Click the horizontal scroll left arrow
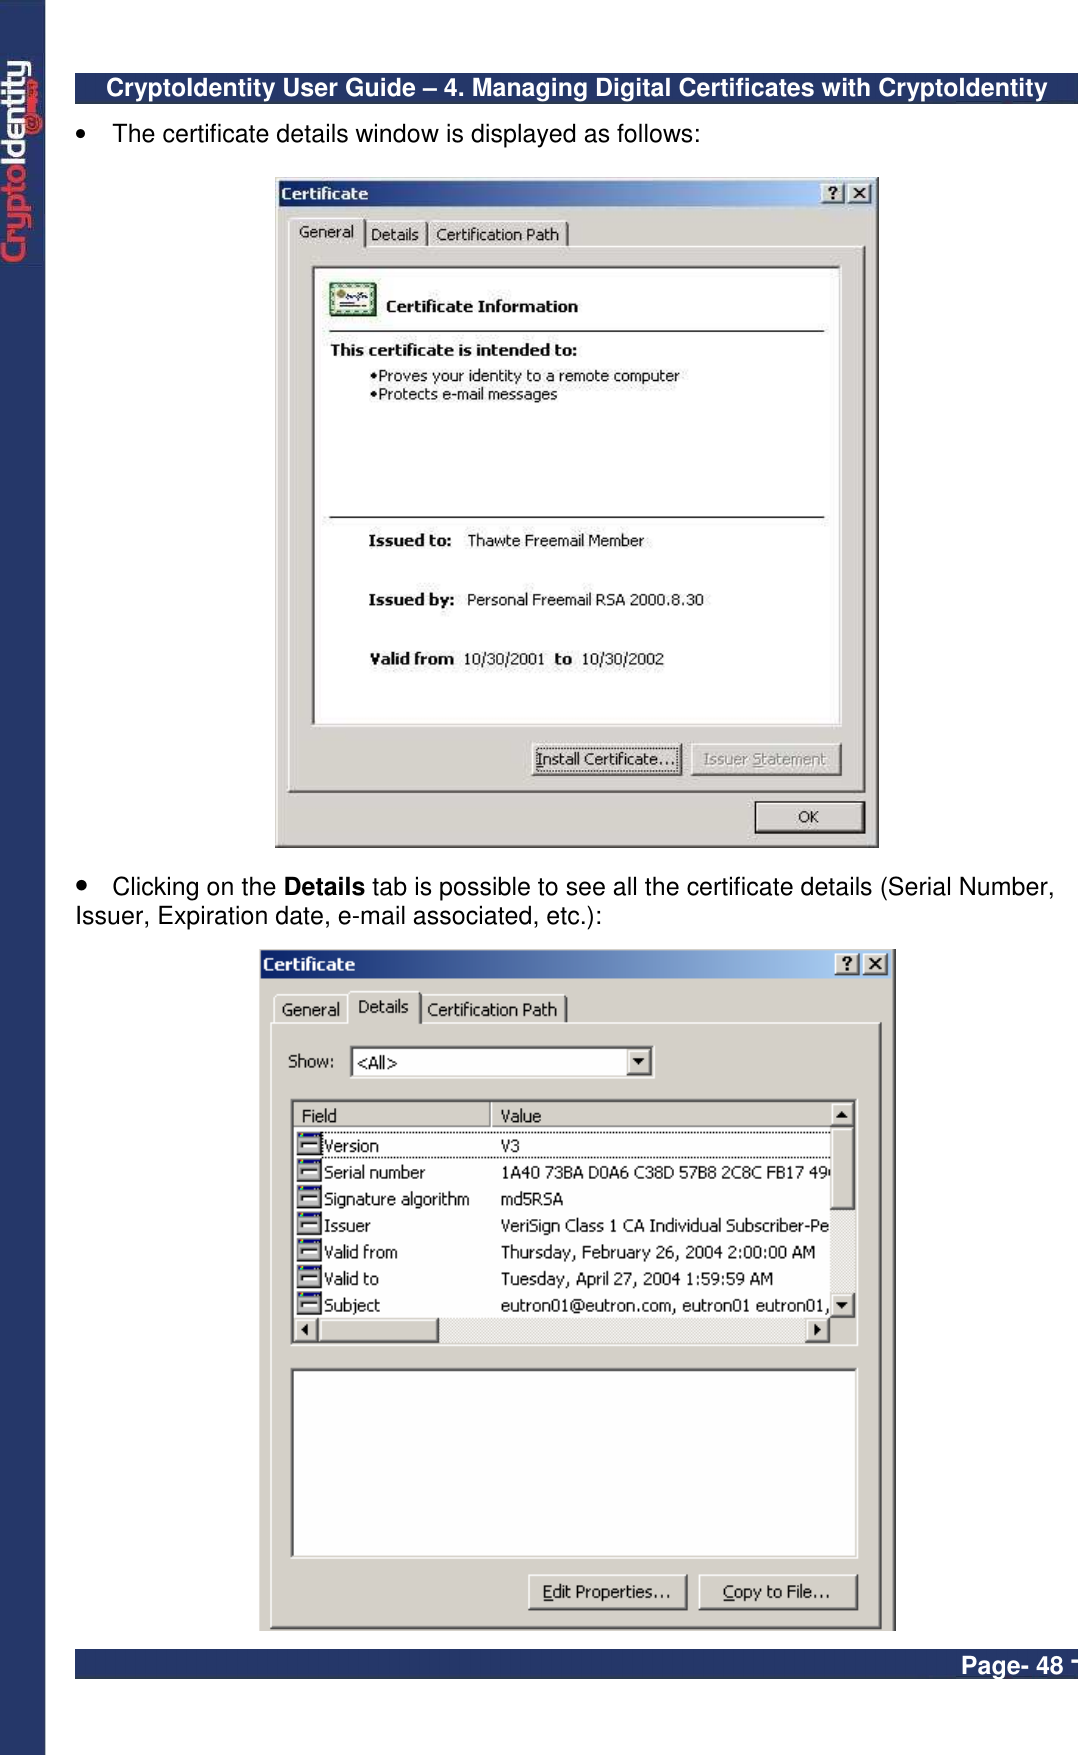Viewport: 1078px width, 1755px height. coord(306,1330)
